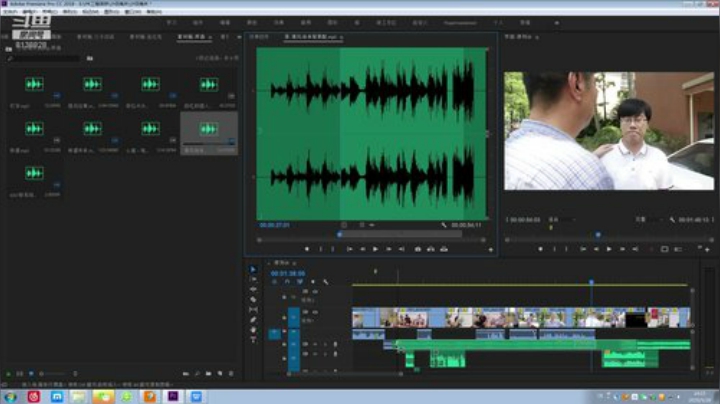This screenshot has height=404, width=720.
Task: Step forward one frame in Source monitor
Action: point(388,249)
